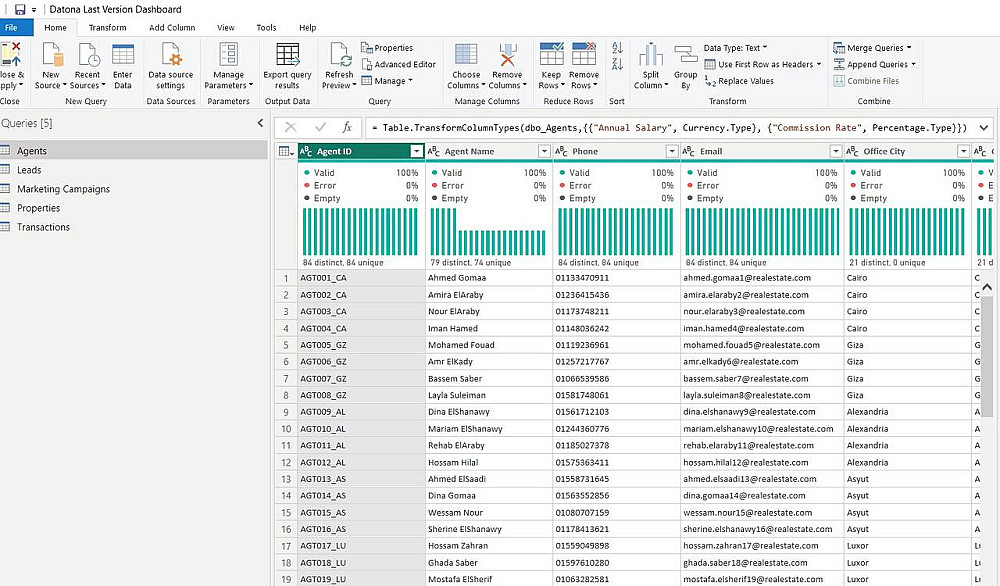Image resolution: width=1000 pixels, height=586 pixels.
Task: Switch to the Transform tab
Action: click(107, 28)
